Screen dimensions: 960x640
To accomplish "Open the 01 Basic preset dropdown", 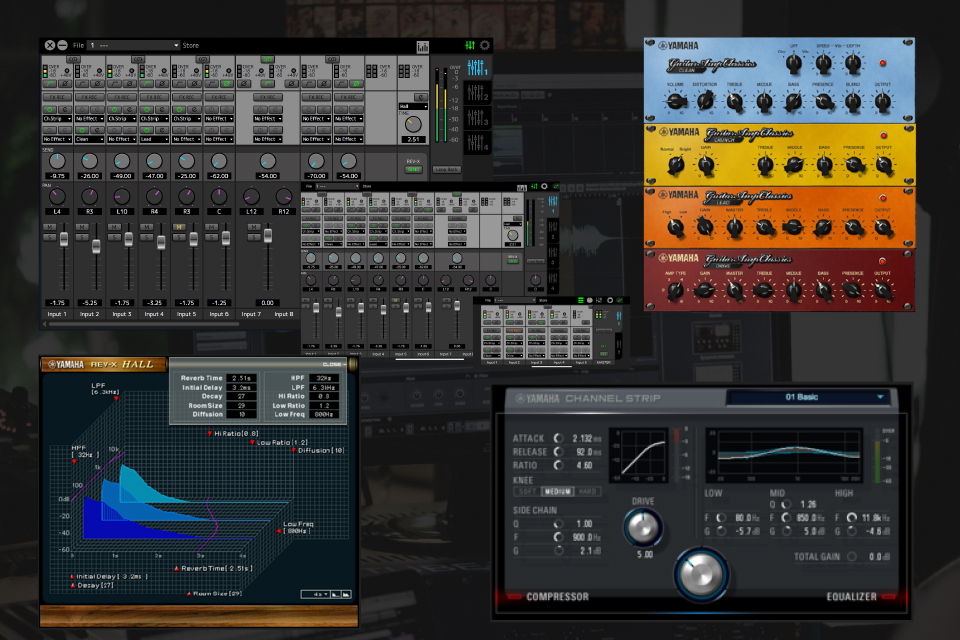I will click(x=807, y=397).
